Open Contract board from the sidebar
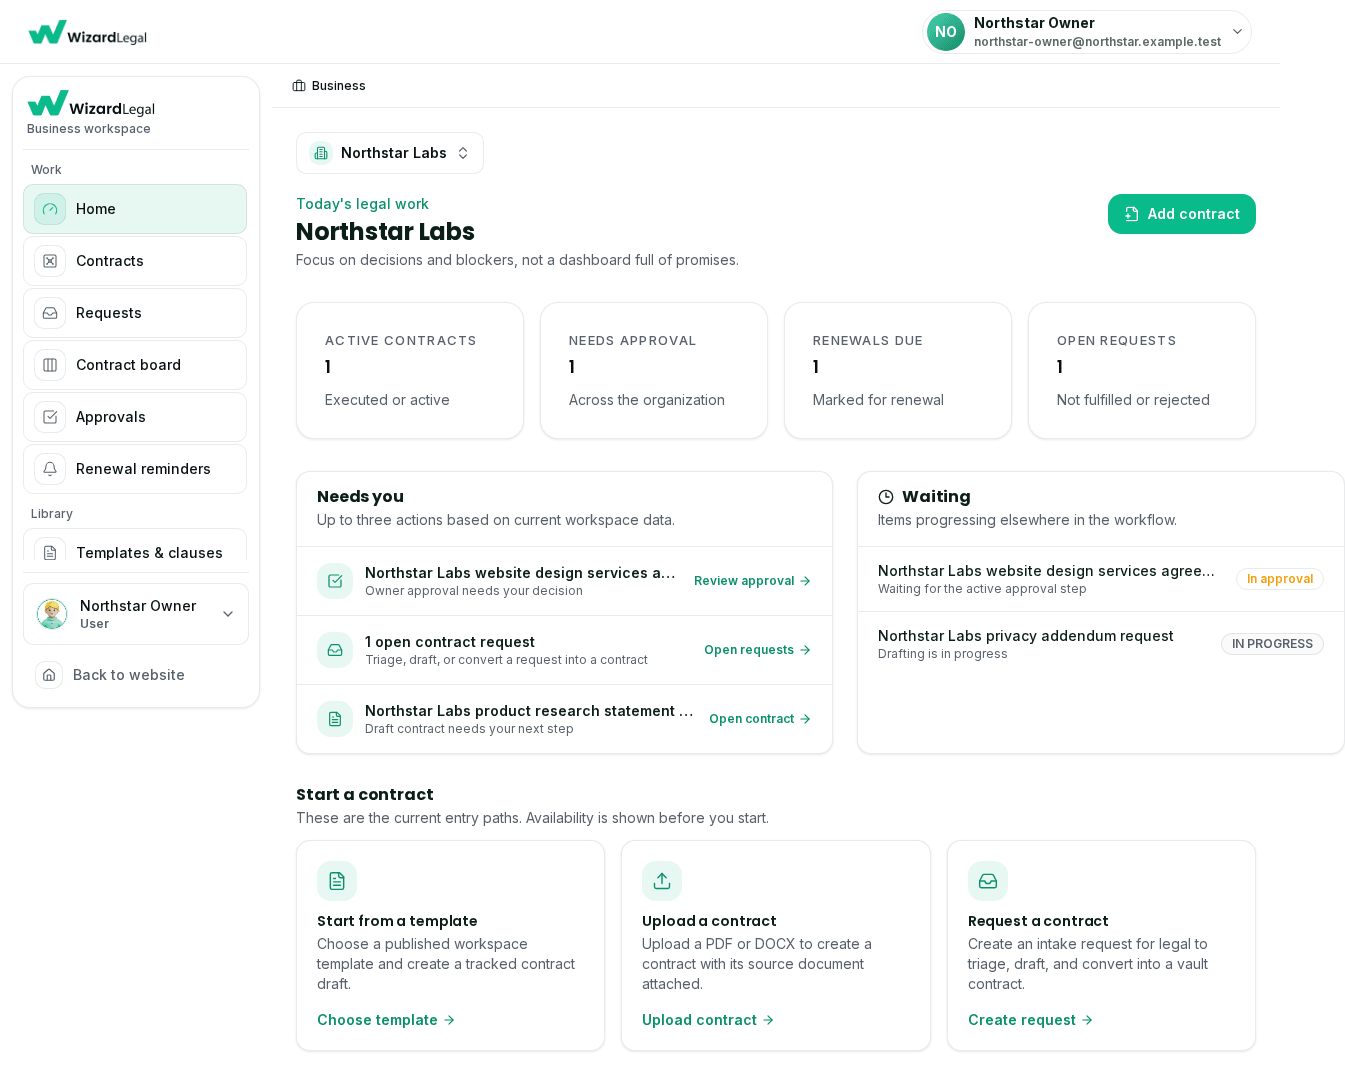Viewport: 1345px width, 1075px height. tap(135, 365)
